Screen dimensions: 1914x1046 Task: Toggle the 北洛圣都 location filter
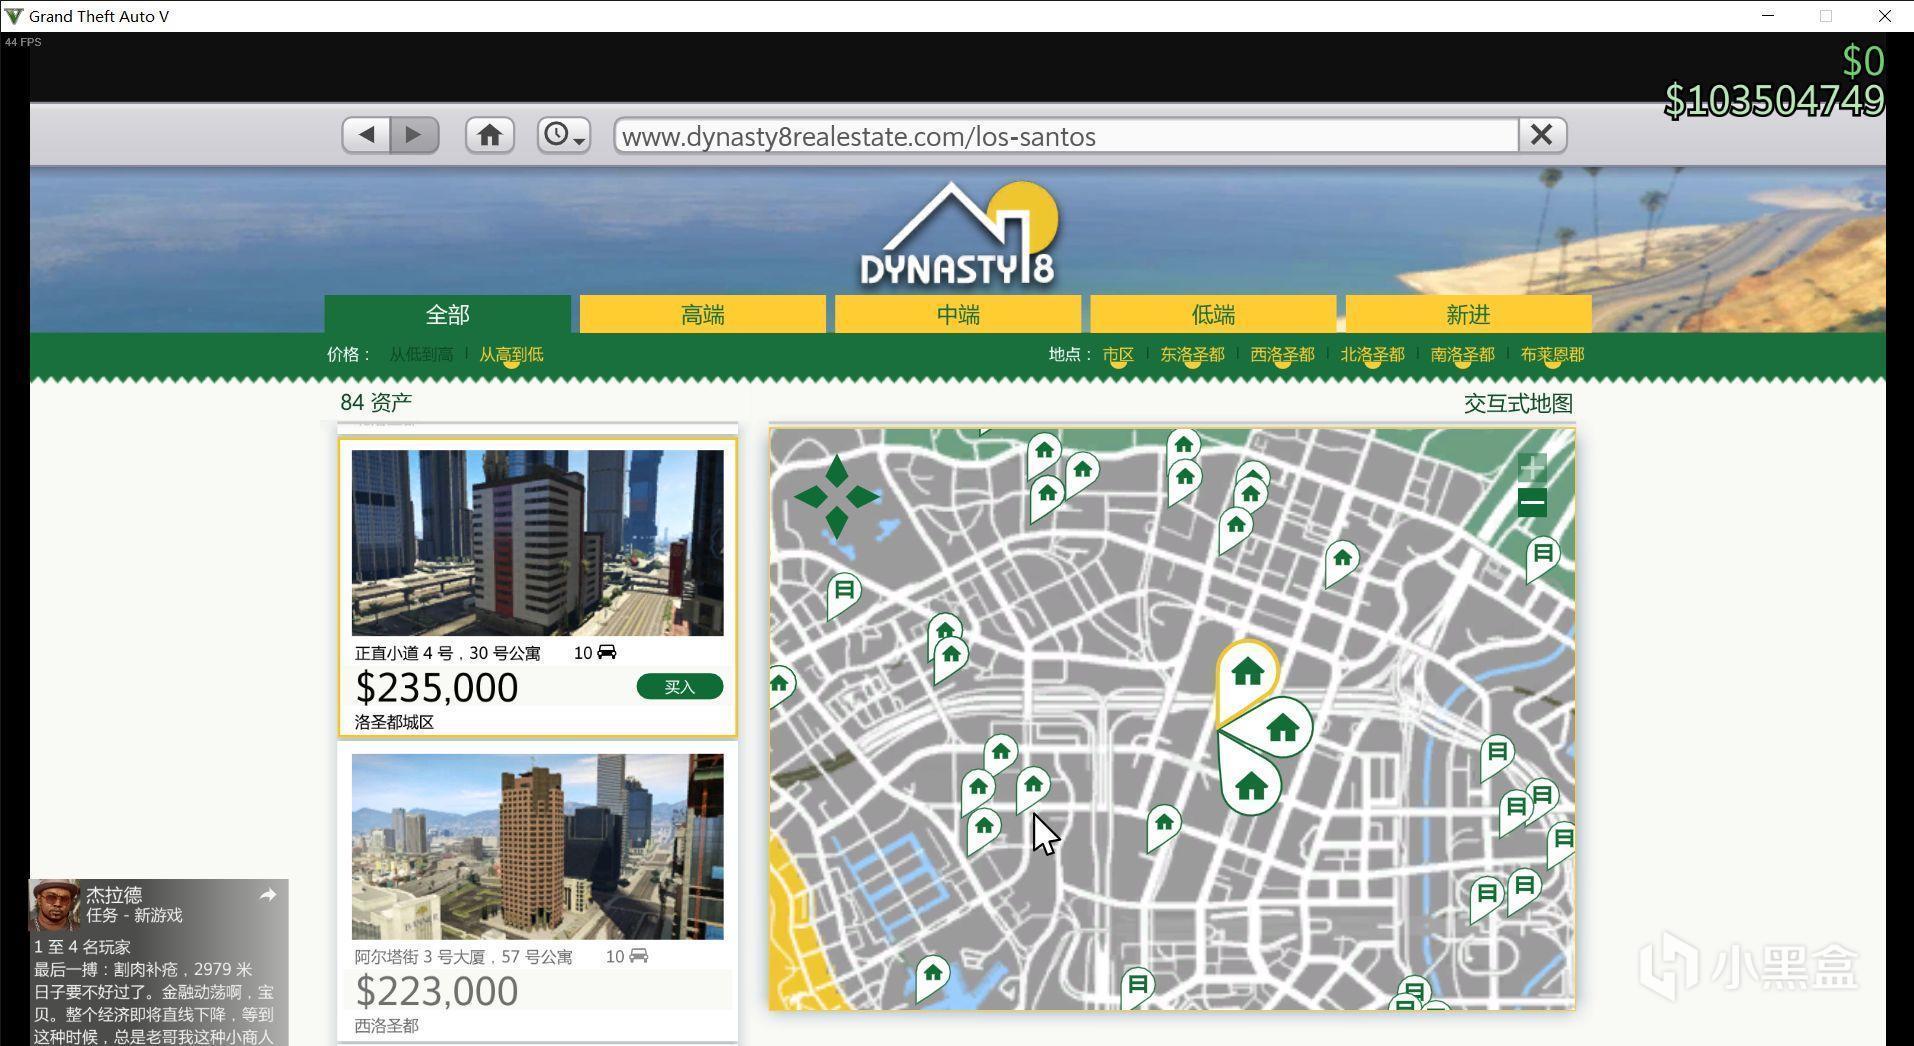coord(1372,355)
